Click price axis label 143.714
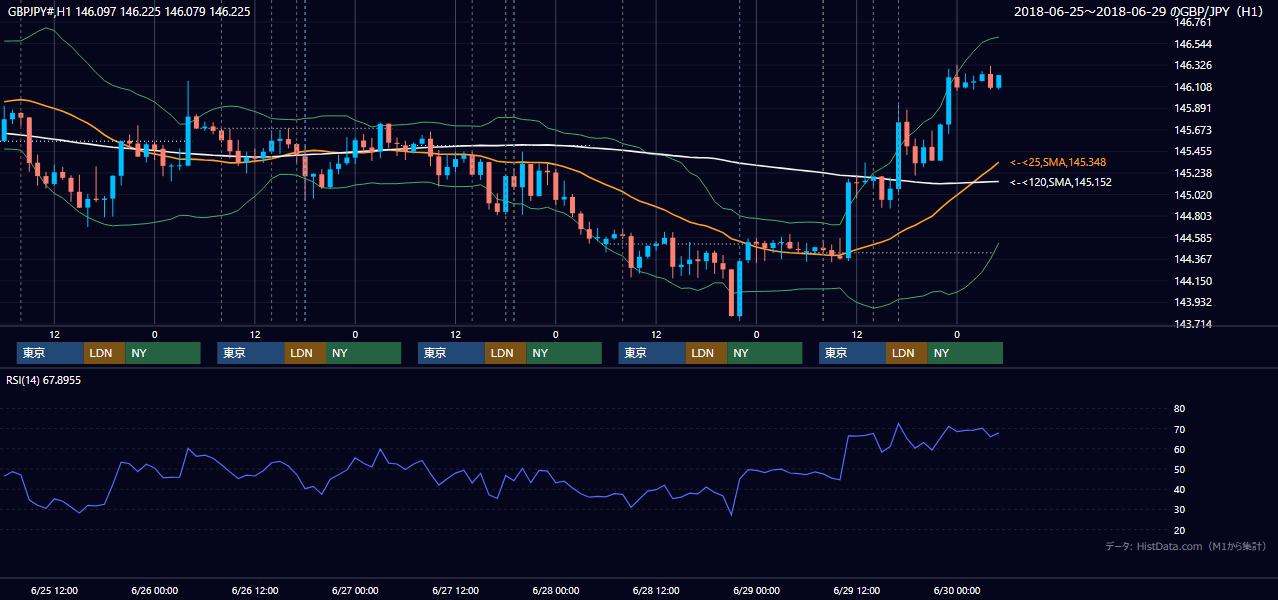Image resolution: width=1278 pixels, height=600 pixels. [x=1194, y=324]
